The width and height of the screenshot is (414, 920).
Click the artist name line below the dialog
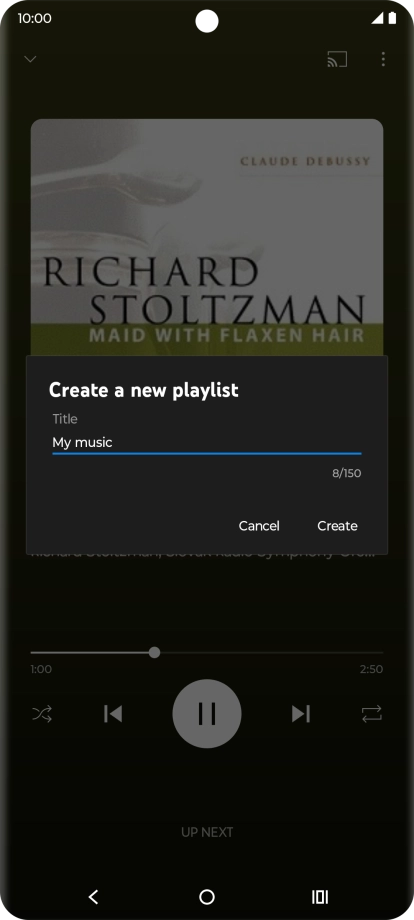tap(203, 555)
